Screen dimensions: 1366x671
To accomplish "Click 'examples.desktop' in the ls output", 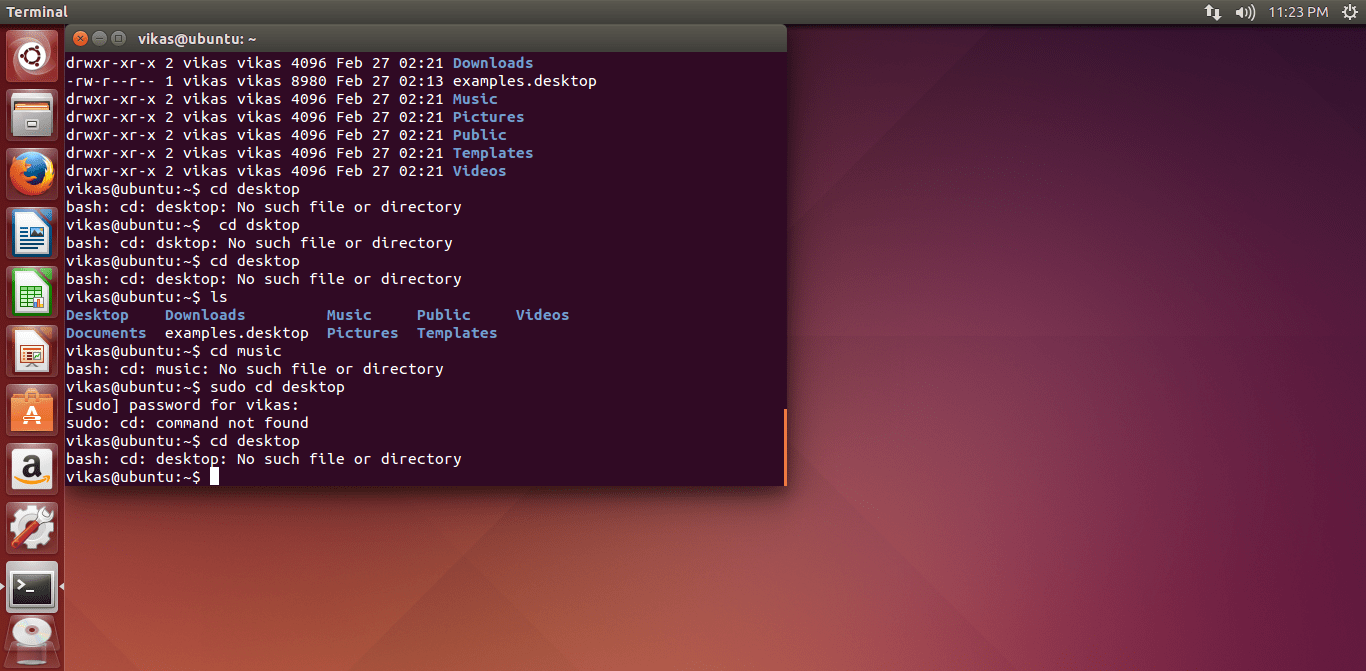I will point(237,333).
